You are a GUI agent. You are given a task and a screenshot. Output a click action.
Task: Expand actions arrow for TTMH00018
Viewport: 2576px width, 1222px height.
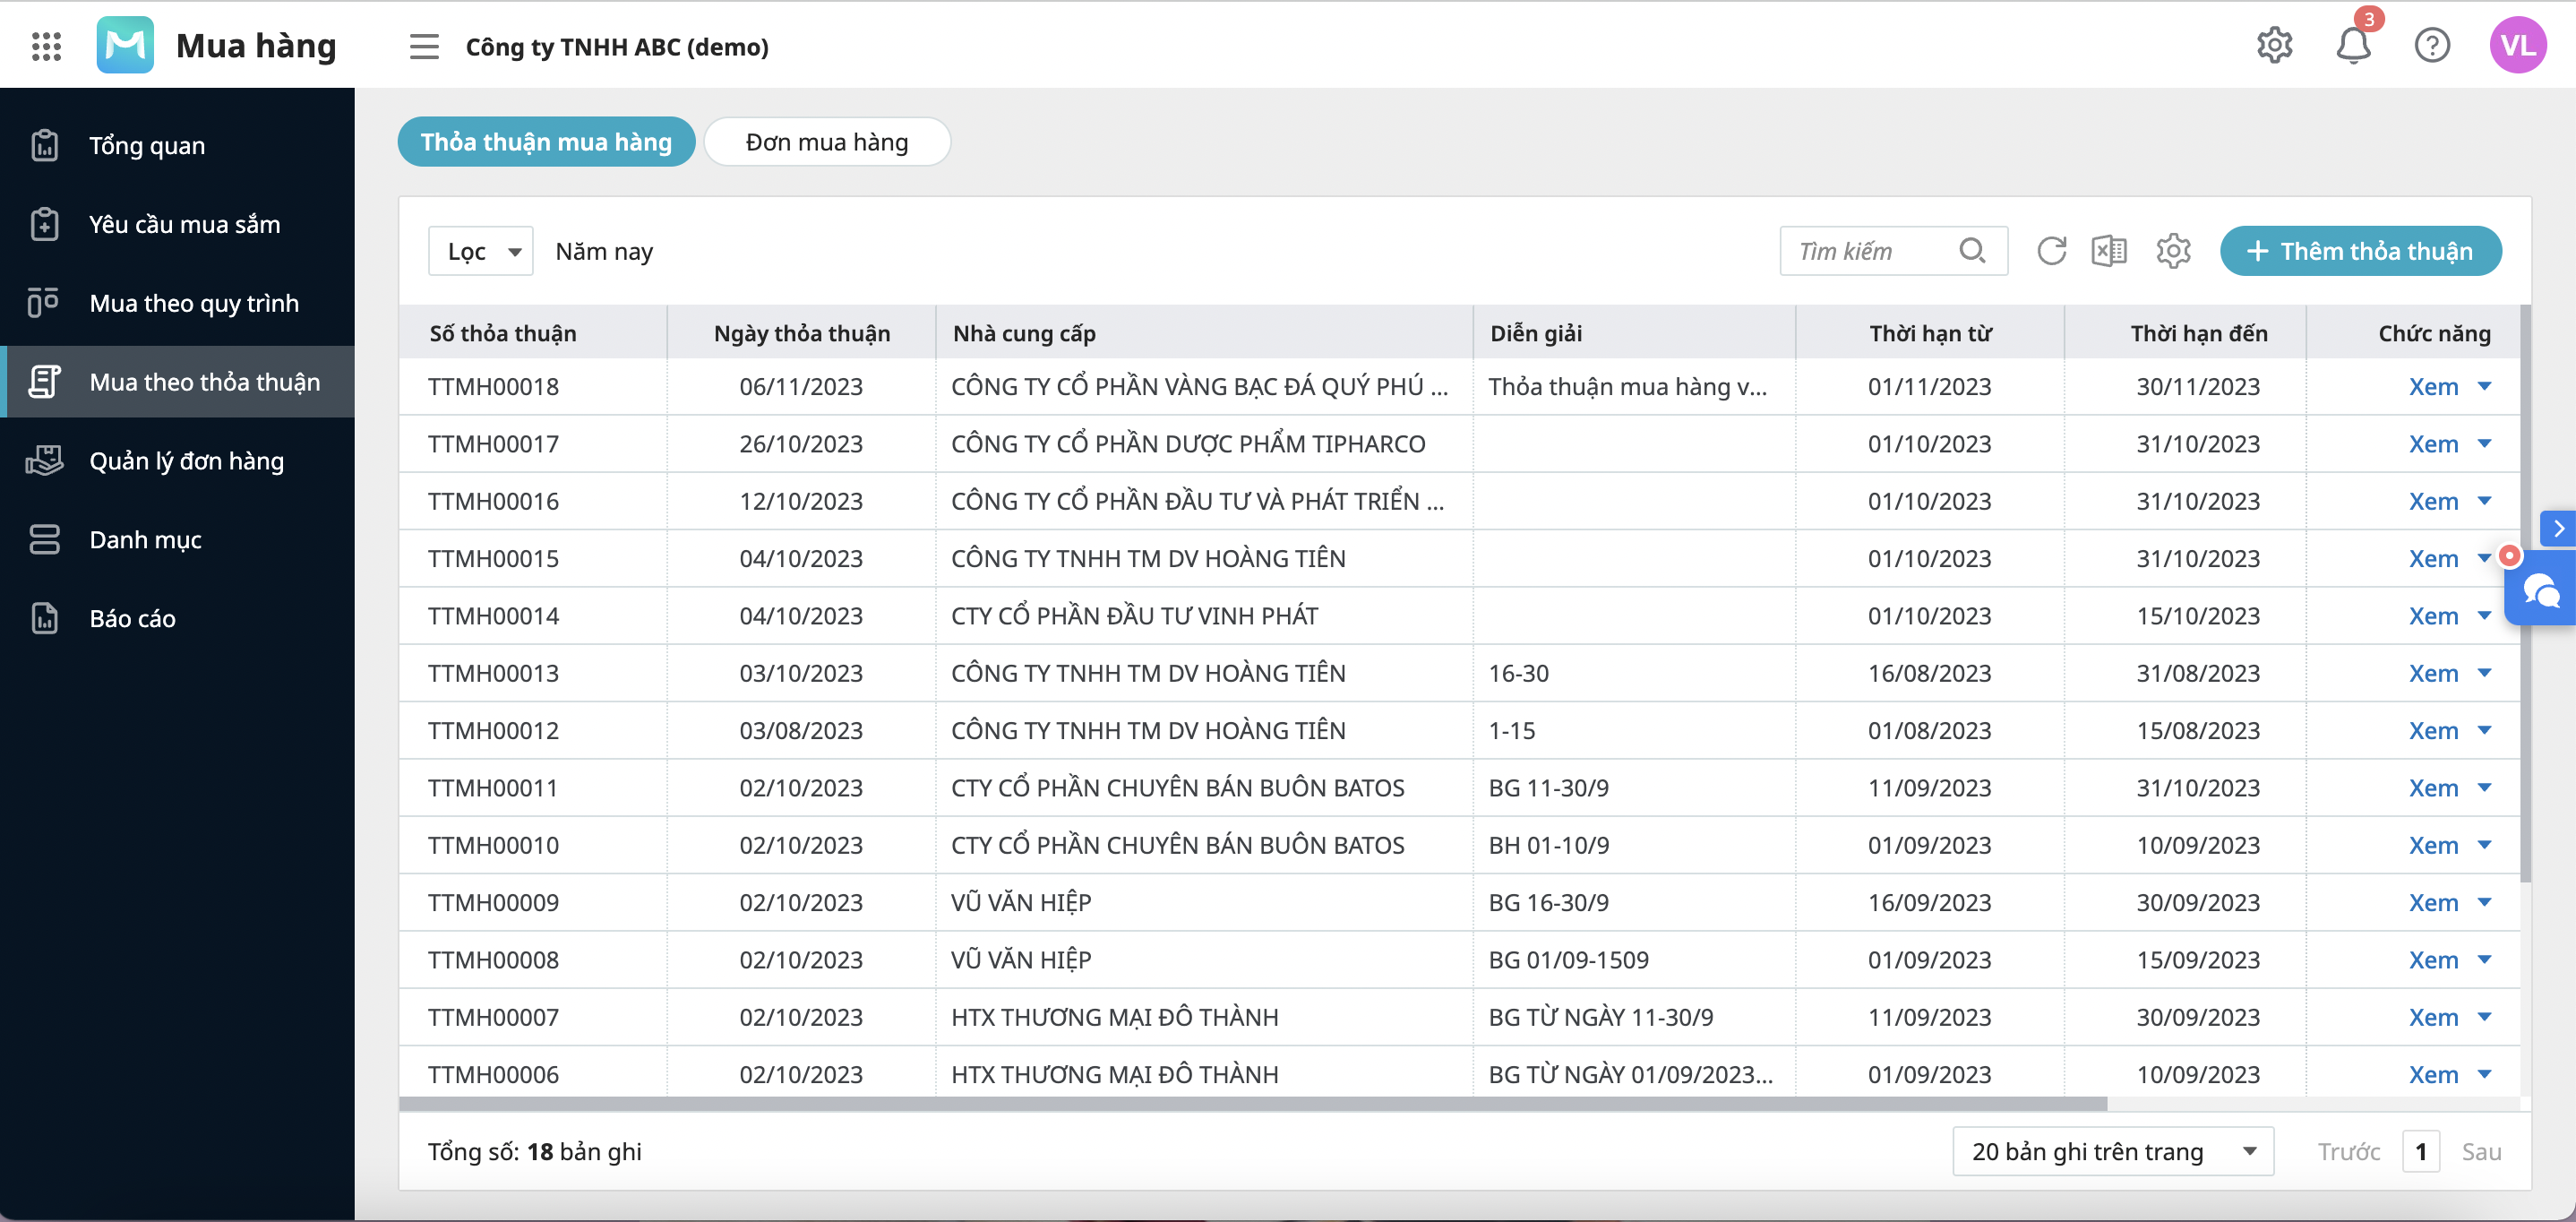[x=2484, y=386]
